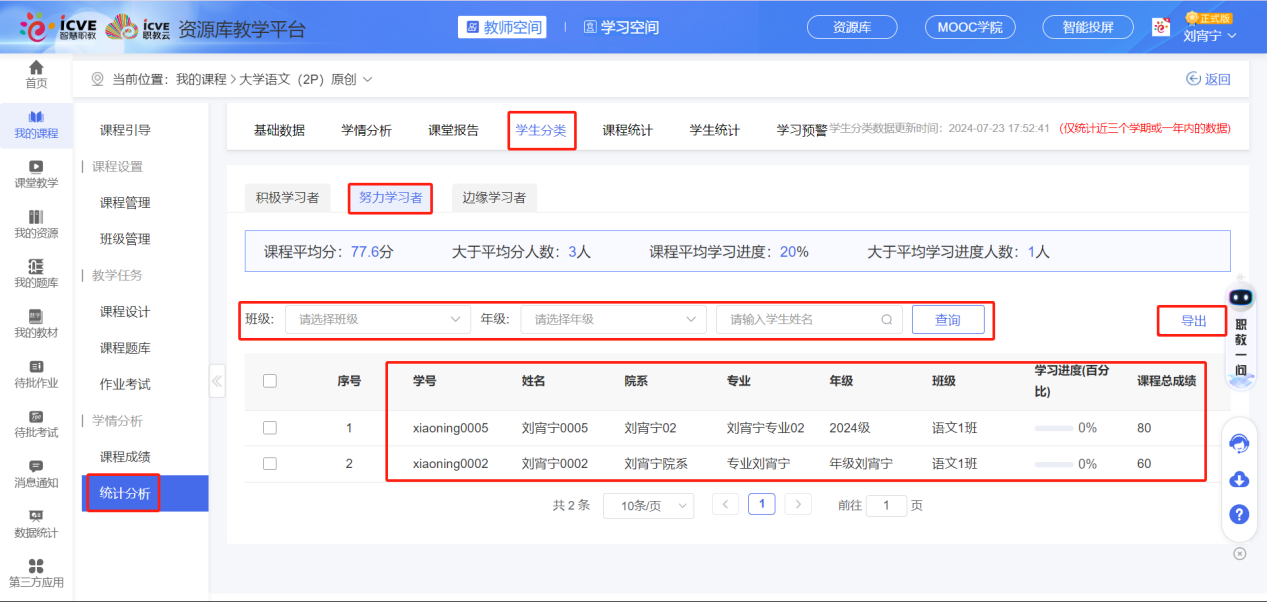Tick the select-all checkbox in table header
1267x602 pixels.
point(269,380)
